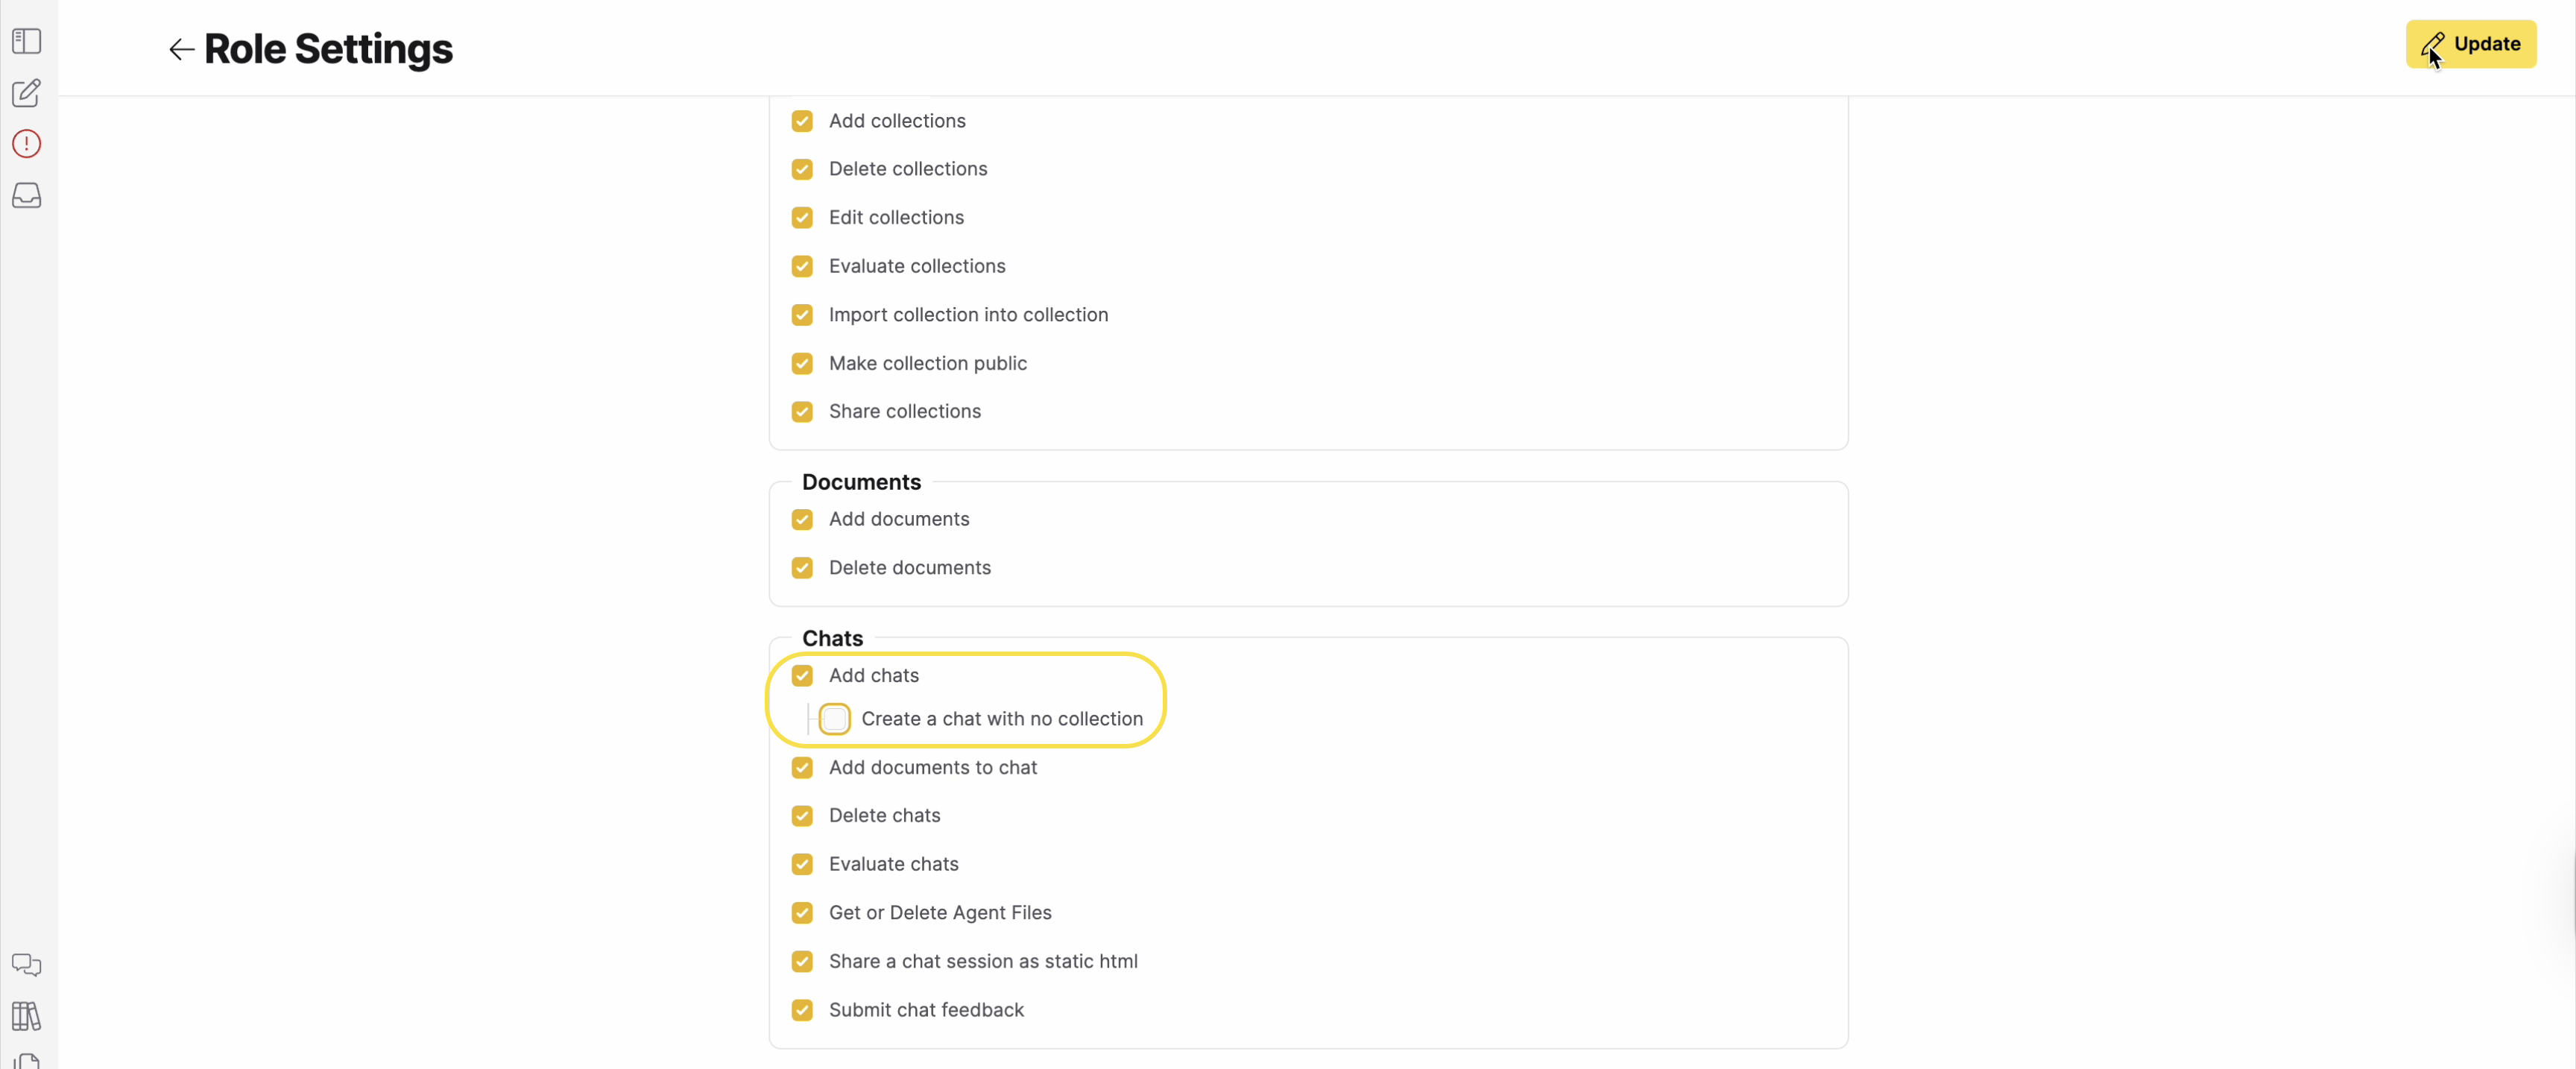Screen dimensions: 2576x1069
Task: Open the chats speech-bubbles icon in sidebar
Action: click(x=26, y=966)
